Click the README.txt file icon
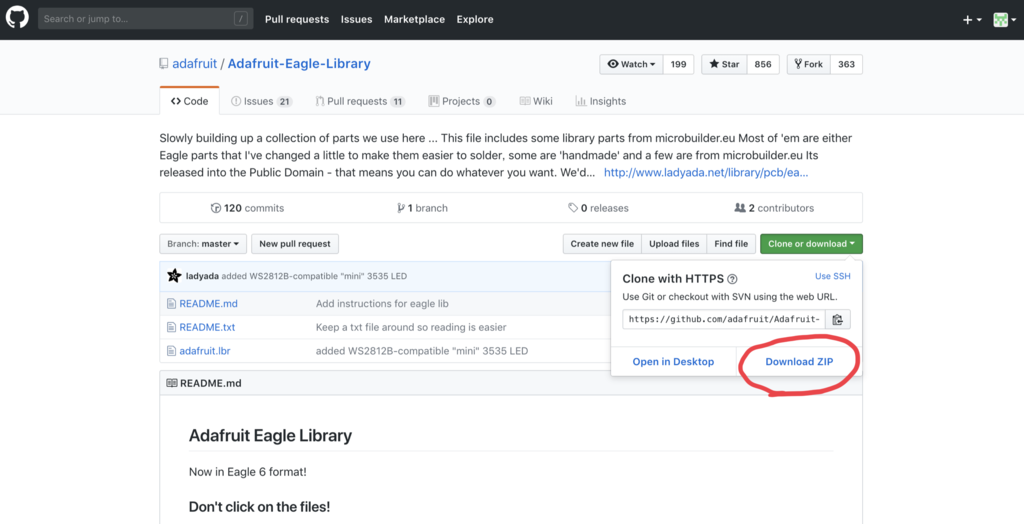This screenshot has width=1024, height=524. 171,327
